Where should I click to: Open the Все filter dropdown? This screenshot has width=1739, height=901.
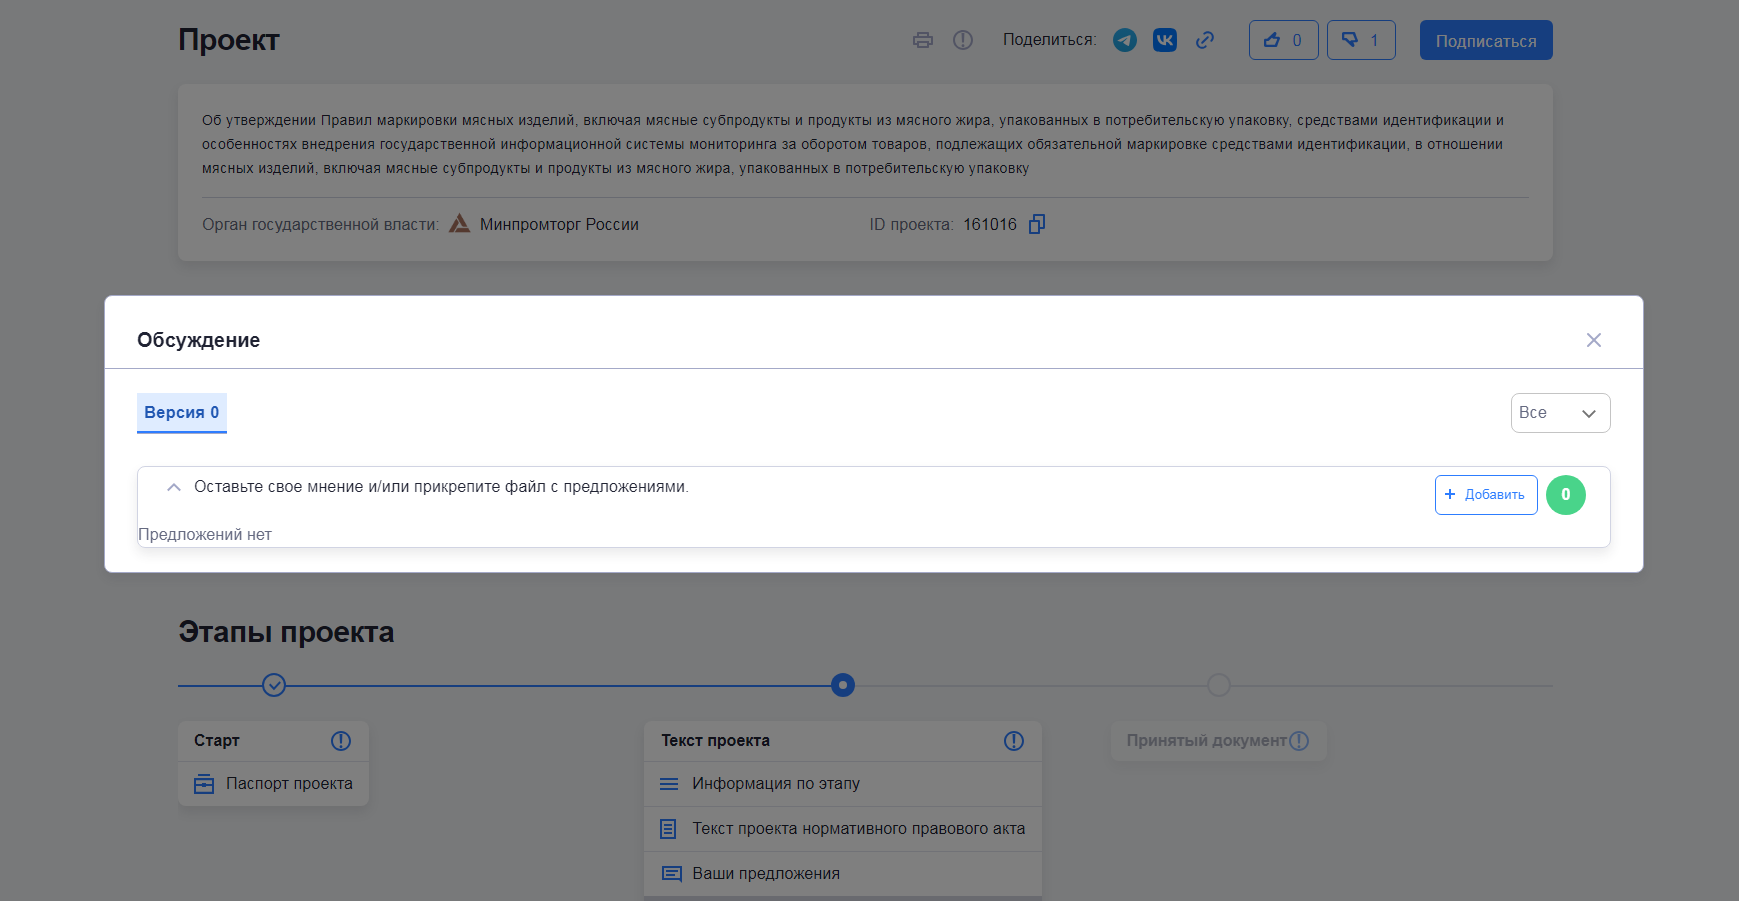click(x=1560, y=413)
